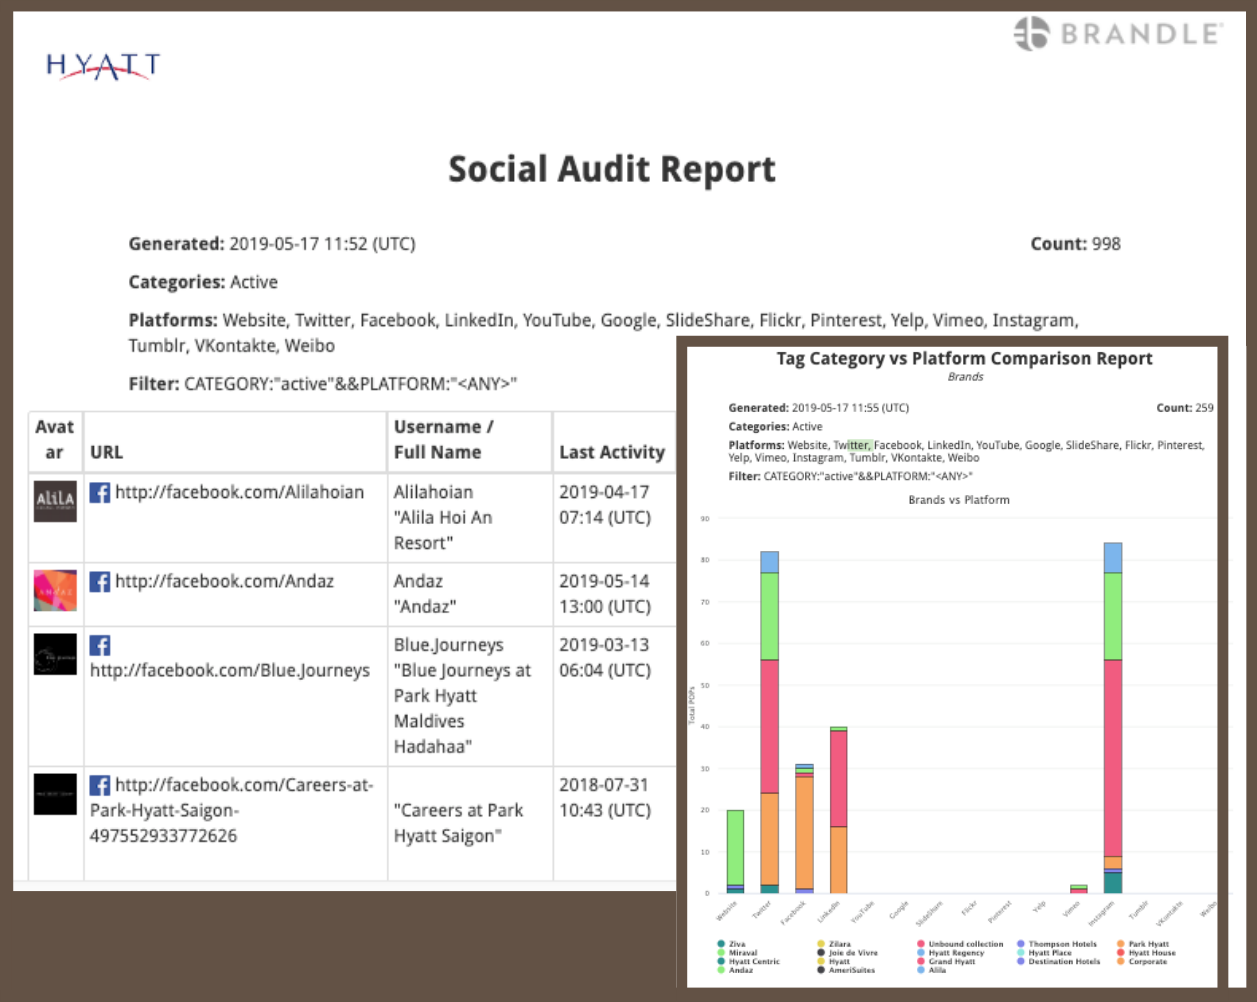Click the Pinterest x-axis label
Screen dimensions: 1257x1002
[1000, 911]
